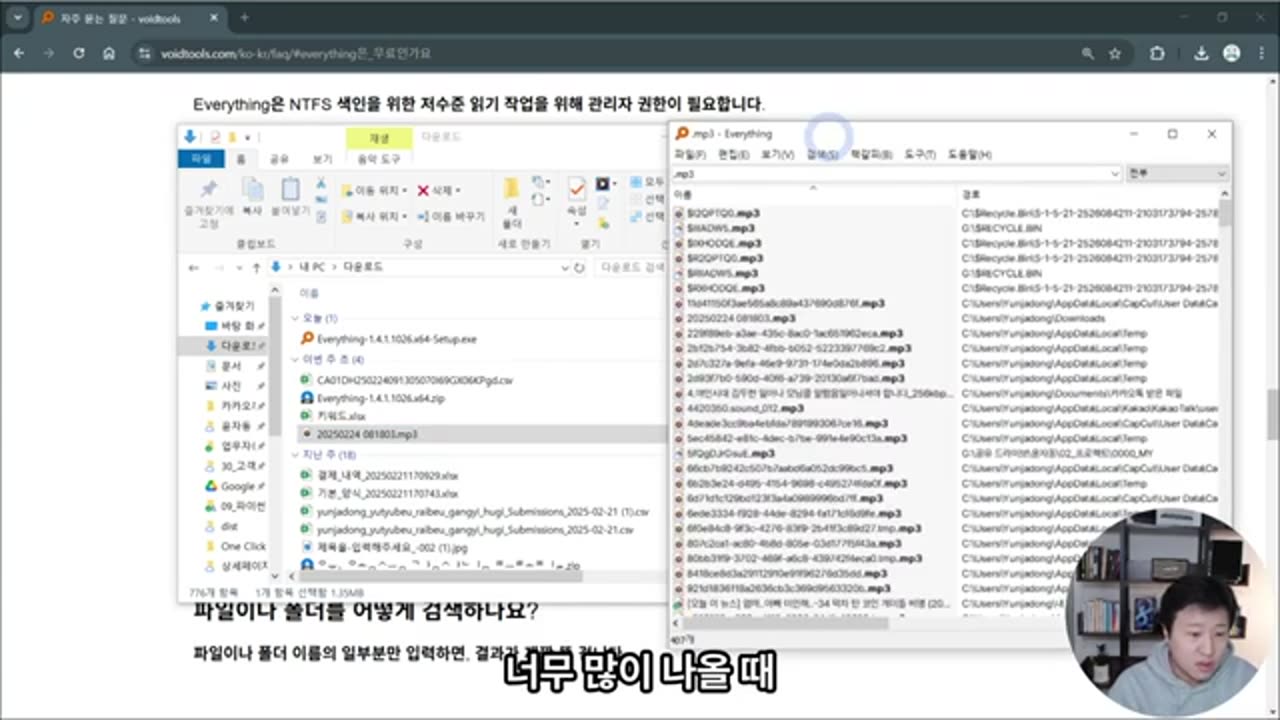The image size is (1280, 720).
Task: Click the voidtools.com address bar
Action: (x=600, y=53)
